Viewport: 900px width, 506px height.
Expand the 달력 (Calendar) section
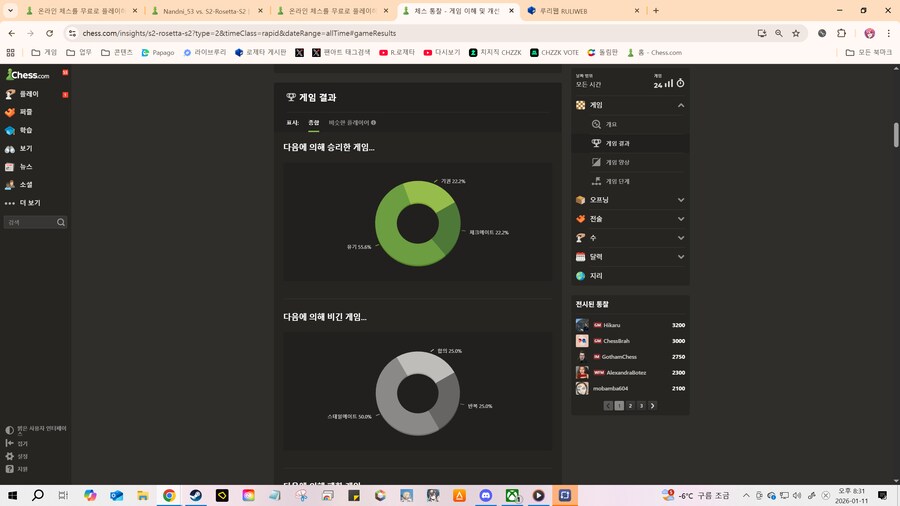point(630,257)
